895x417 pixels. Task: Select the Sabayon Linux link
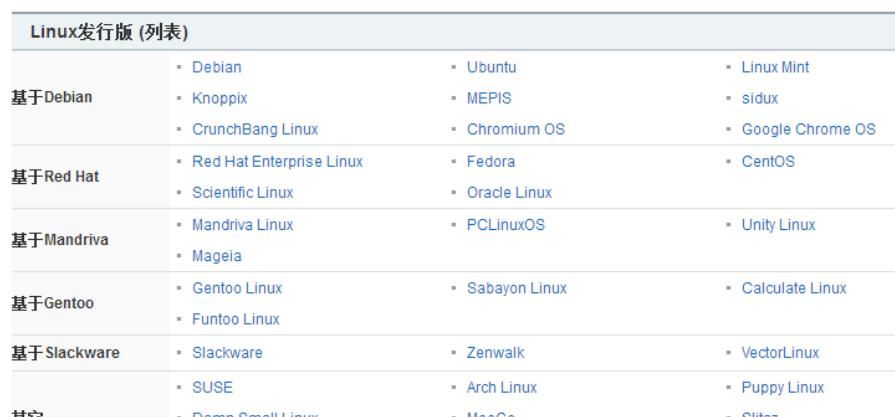click(516, 288)
